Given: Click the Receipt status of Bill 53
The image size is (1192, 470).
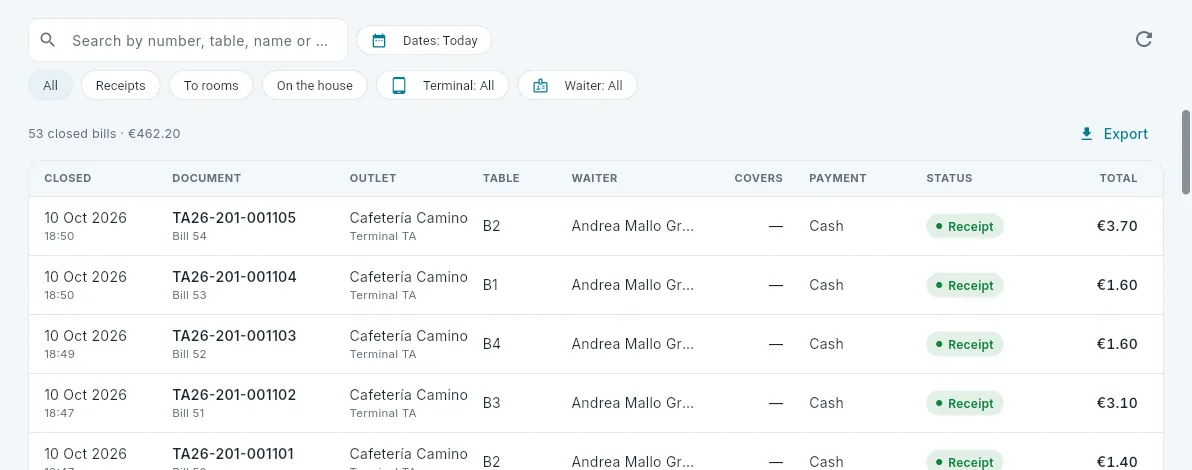Looking at the screenshot, I should pos(965,285).
